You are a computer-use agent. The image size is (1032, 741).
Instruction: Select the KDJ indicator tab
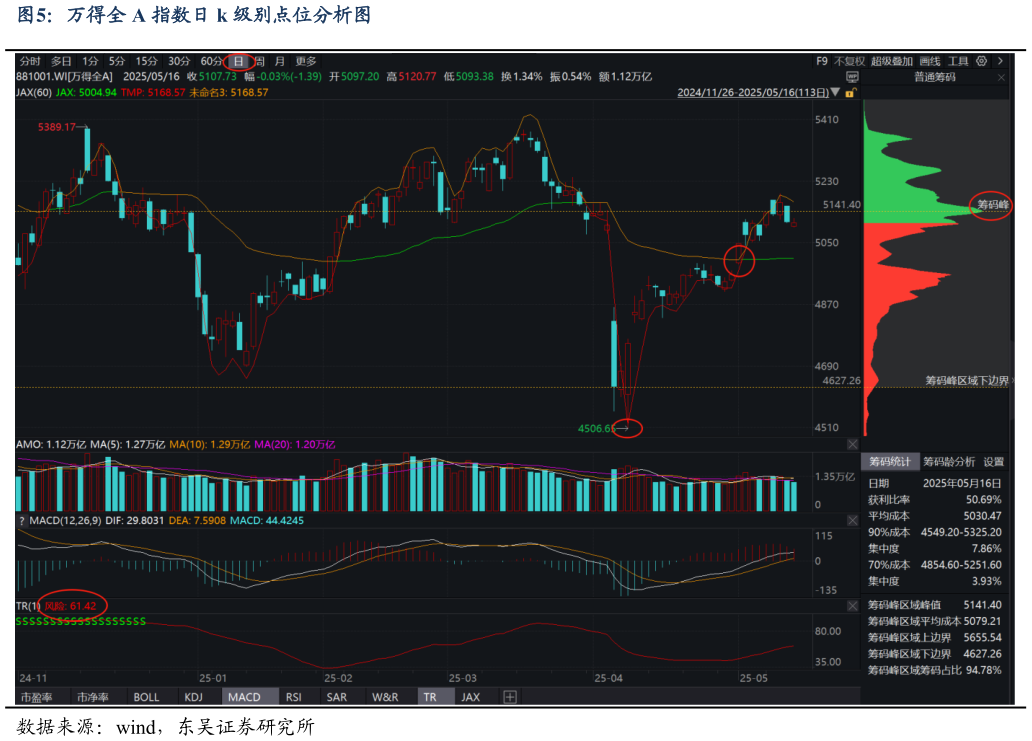click(x=193, y=697)
